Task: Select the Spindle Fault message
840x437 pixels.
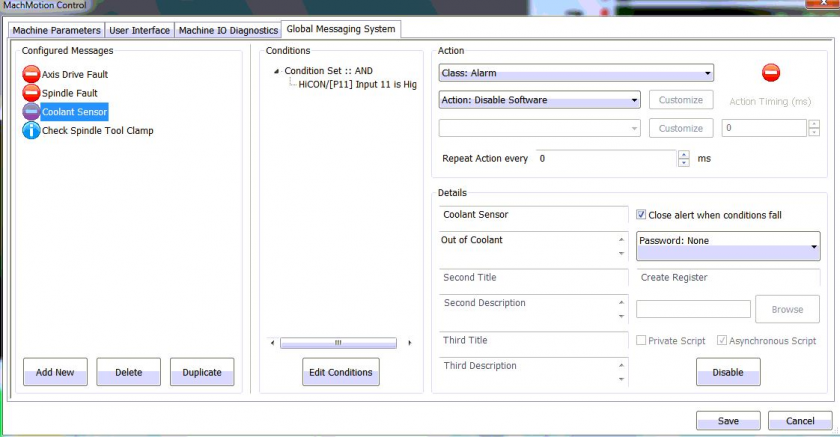Action: pos(70,93)
